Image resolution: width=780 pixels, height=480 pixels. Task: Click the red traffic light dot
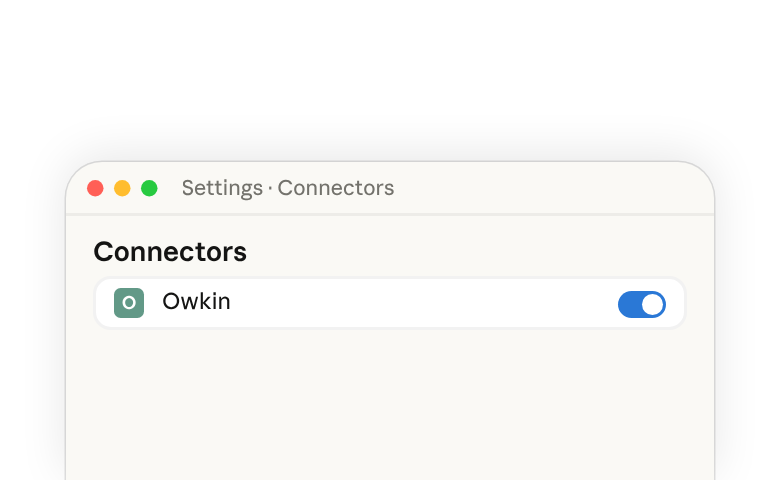click(x=95, y=188)
